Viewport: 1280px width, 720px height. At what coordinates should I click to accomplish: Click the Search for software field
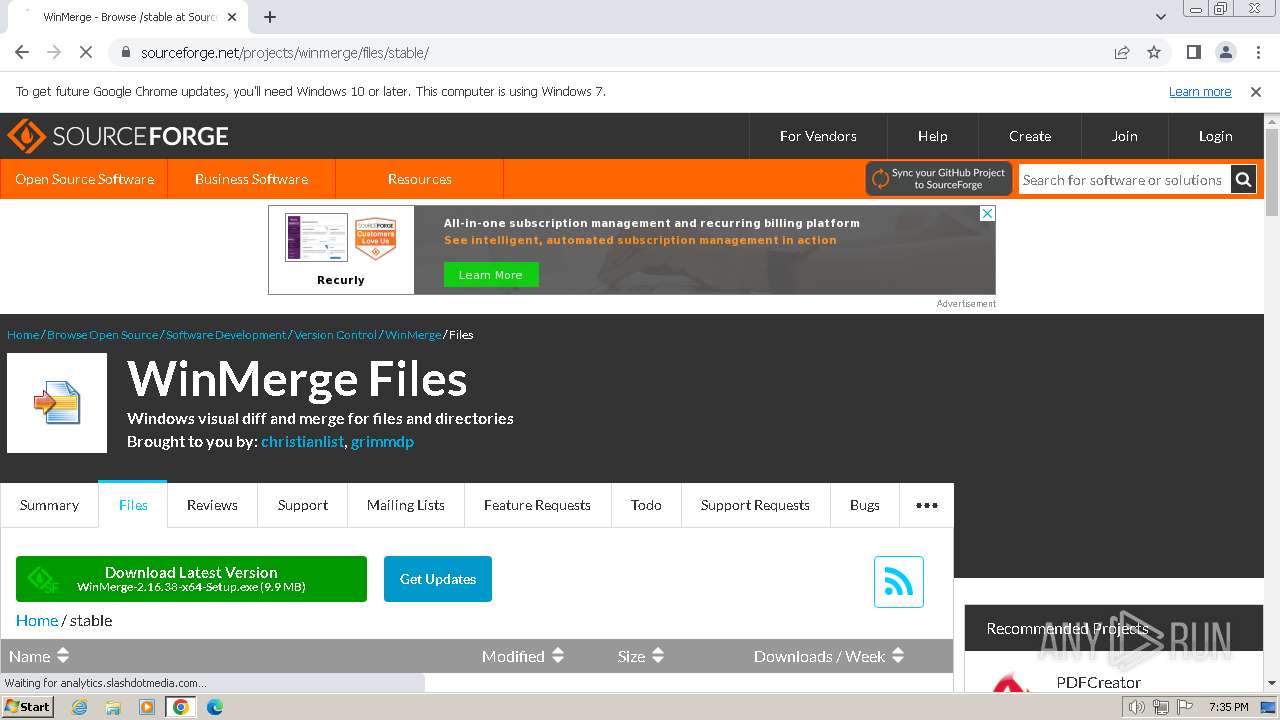[x=1125, y=180]
